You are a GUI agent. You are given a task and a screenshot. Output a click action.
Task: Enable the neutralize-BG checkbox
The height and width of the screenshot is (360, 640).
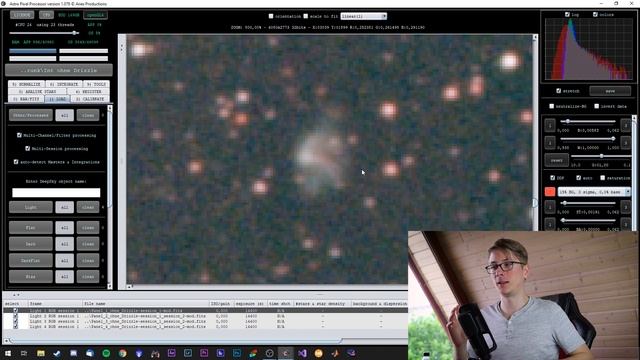click(552, 106)
